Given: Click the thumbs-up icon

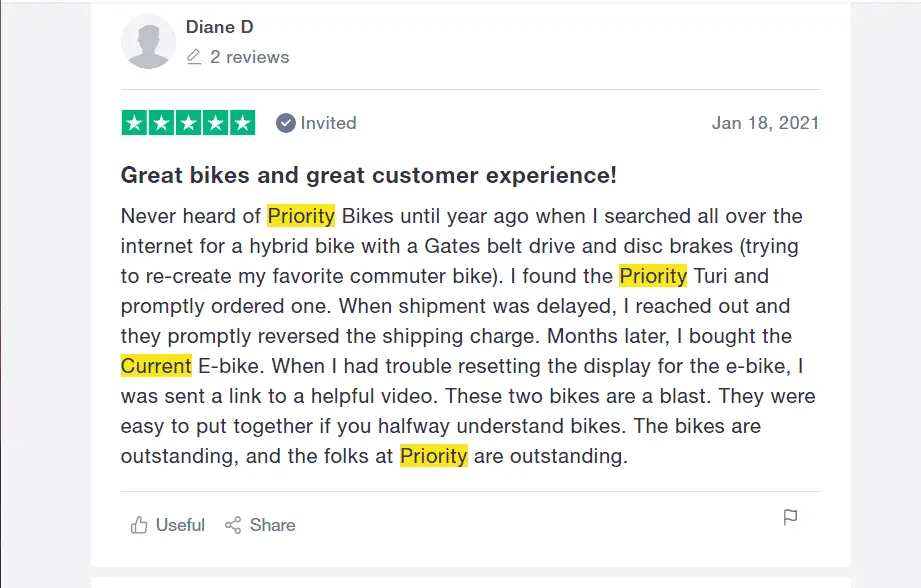Looking at the screenshot, I should (139, 525).
